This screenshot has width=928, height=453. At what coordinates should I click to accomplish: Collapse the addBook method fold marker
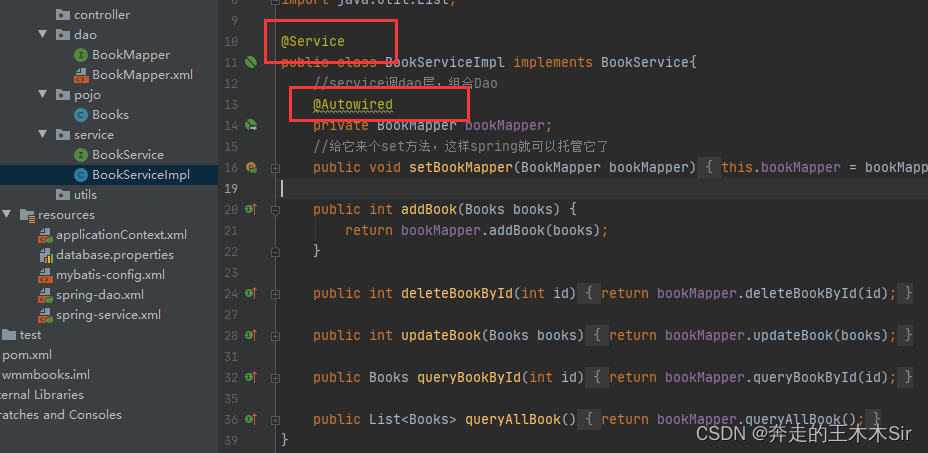pos(275,210)
